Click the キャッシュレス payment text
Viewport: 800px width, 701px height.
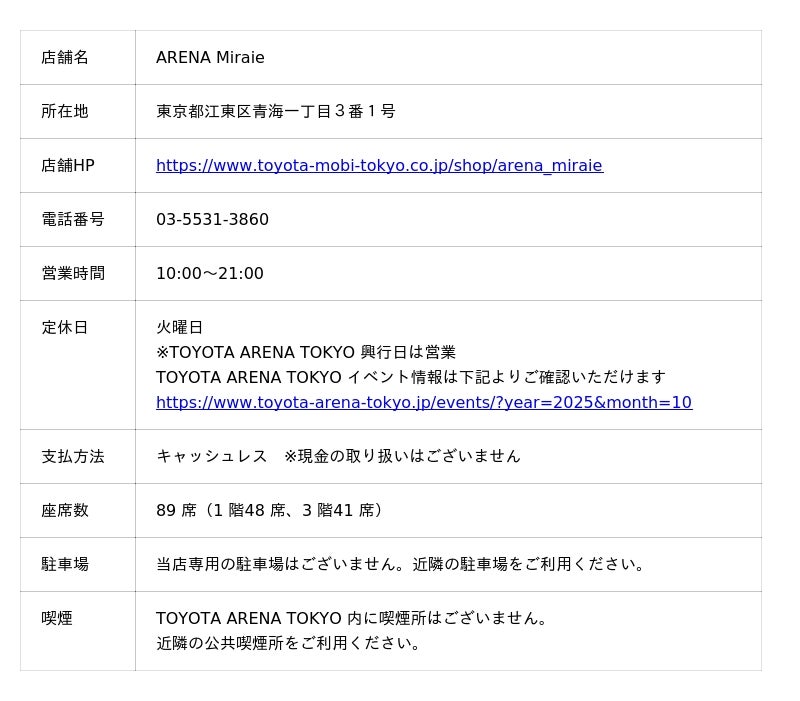point(212,457)
